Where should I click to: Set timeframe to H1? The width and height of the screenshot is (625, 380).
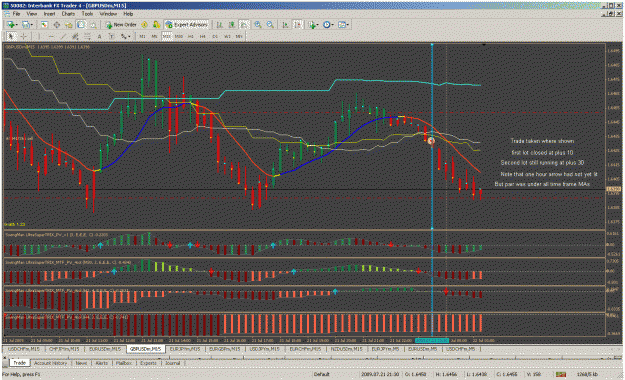[x=191, y=36]
